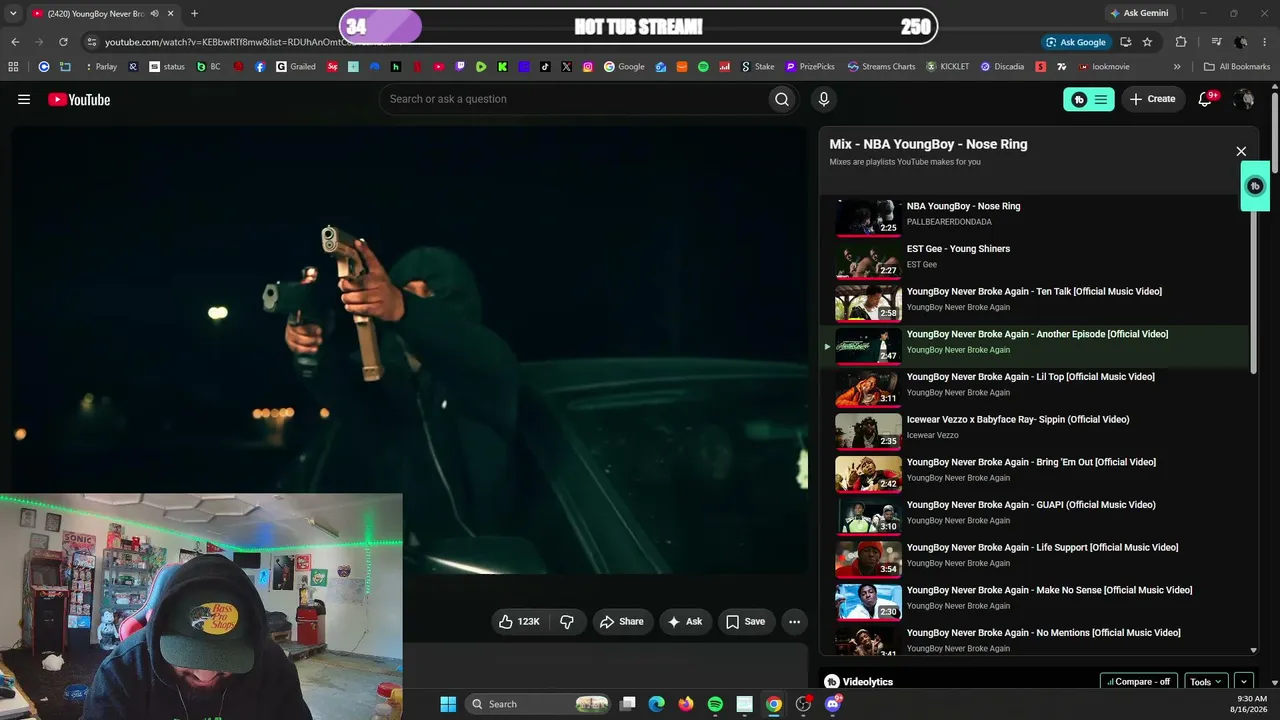Open the Grailed bookmark
Screen dimensions: 1280x720
[x=296, y=67]
